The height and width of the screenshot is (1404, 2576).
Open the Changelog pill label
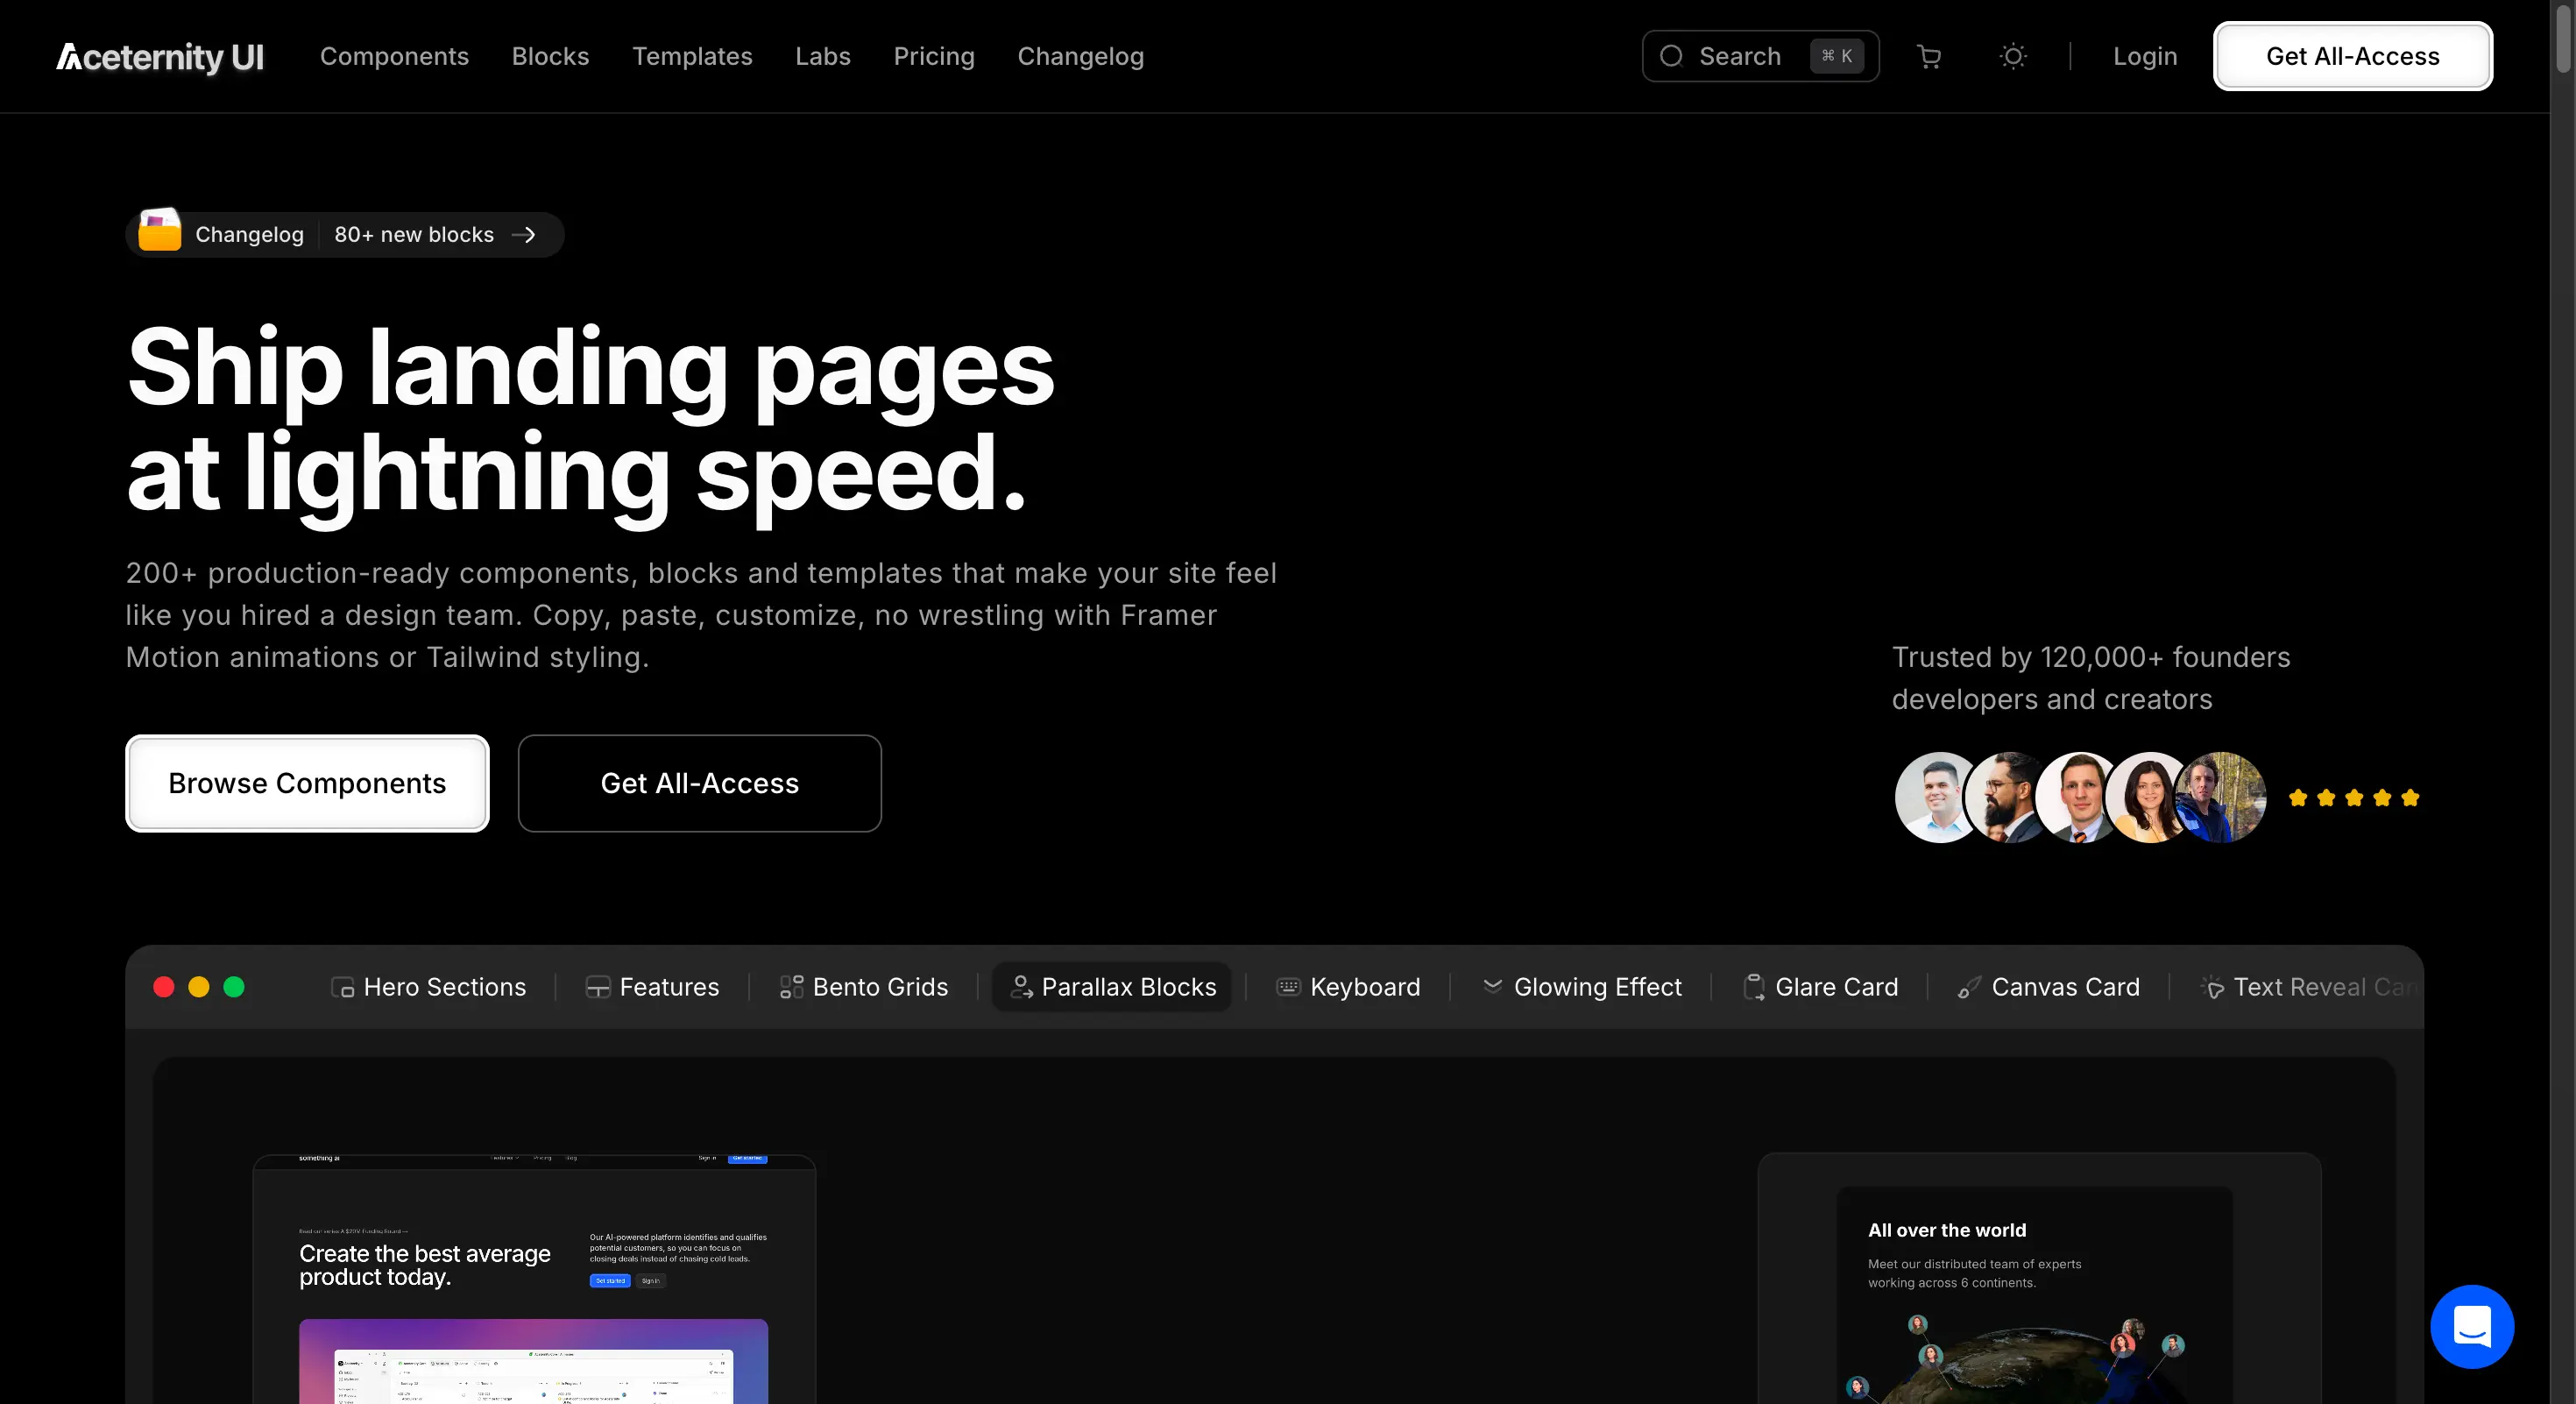point(249,235)
